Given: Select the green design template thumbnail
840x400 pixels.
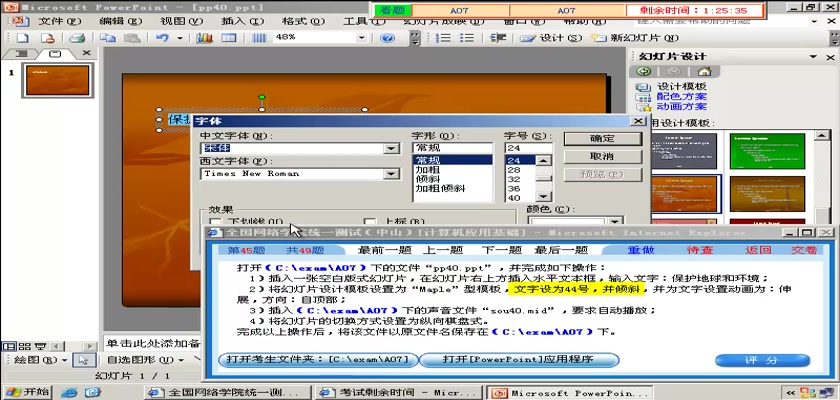Looking at the screenshot, I should 767,150.
